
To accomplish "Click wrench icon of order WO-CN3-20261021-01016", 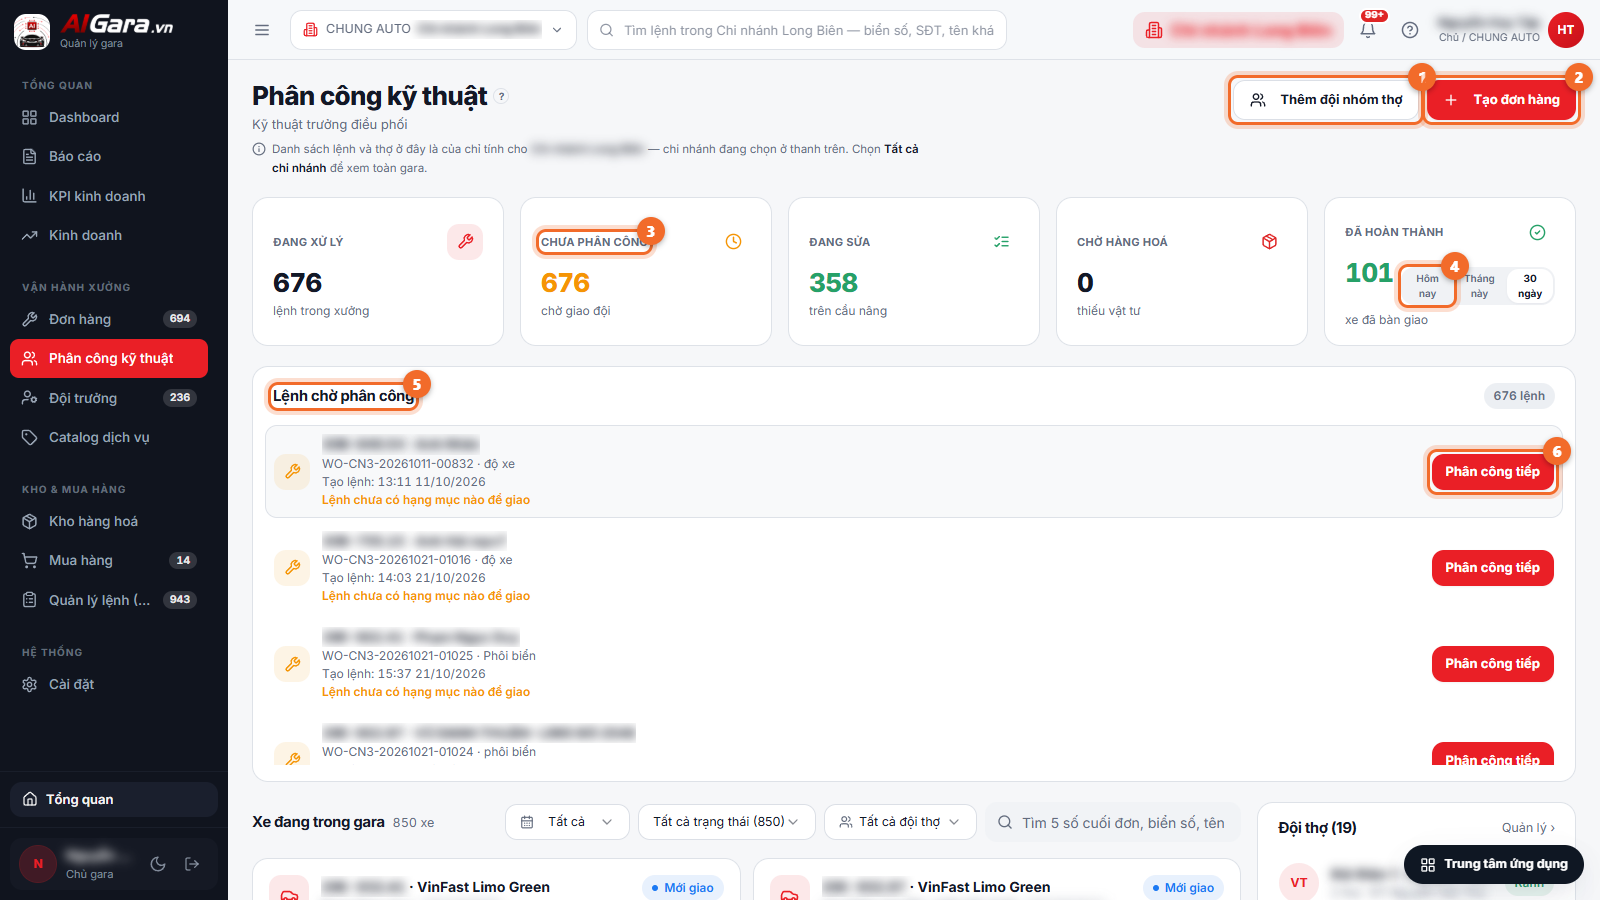I will coord(293,568).
